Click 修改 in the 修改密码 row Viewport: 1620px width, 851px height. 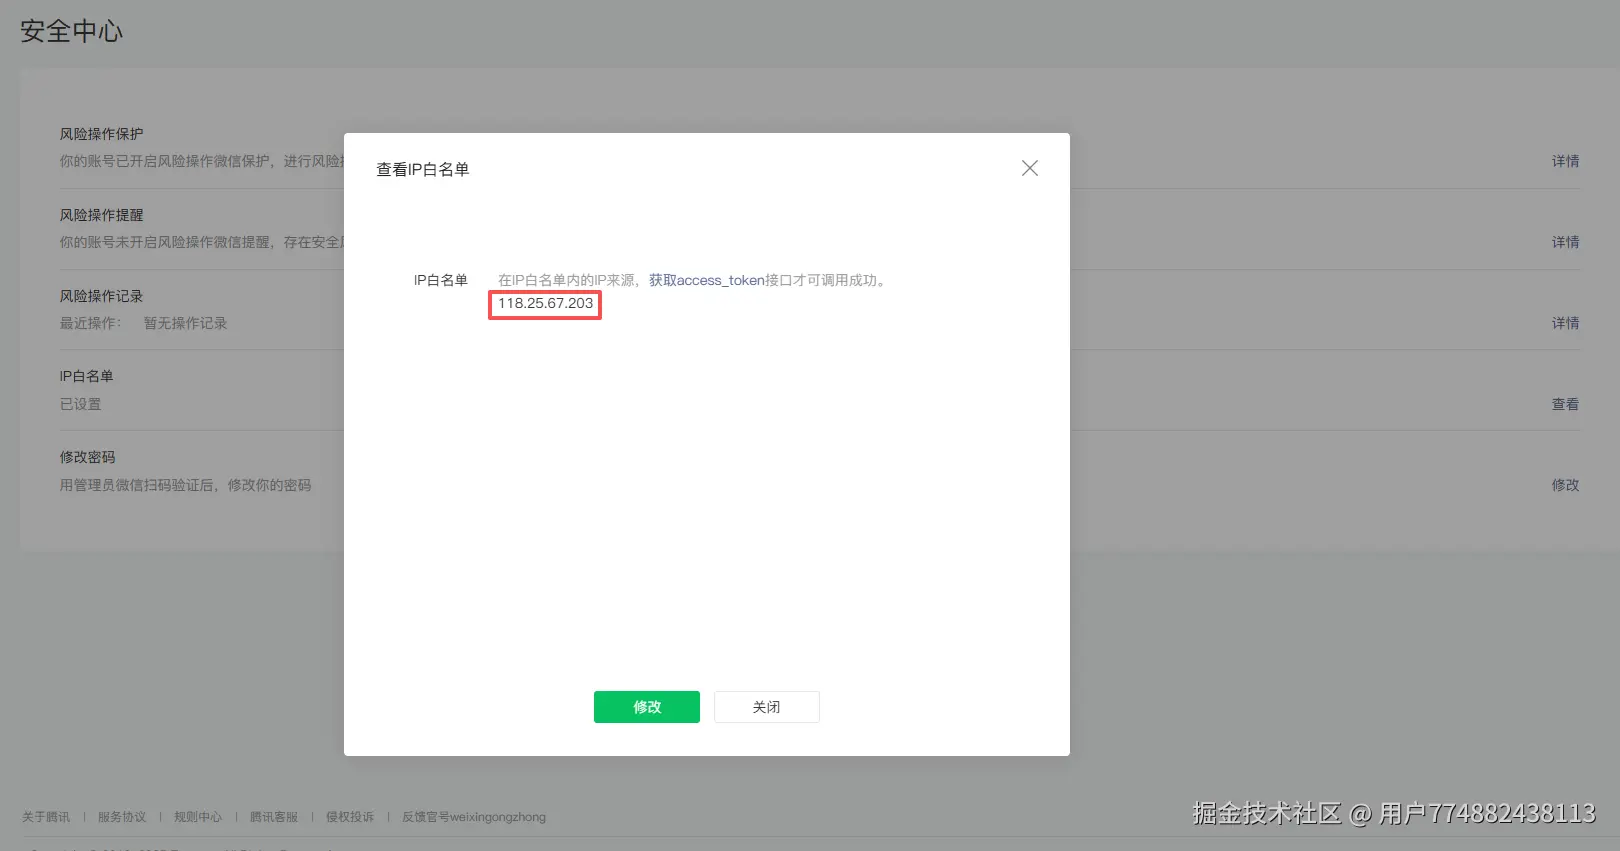(1566, 485)
